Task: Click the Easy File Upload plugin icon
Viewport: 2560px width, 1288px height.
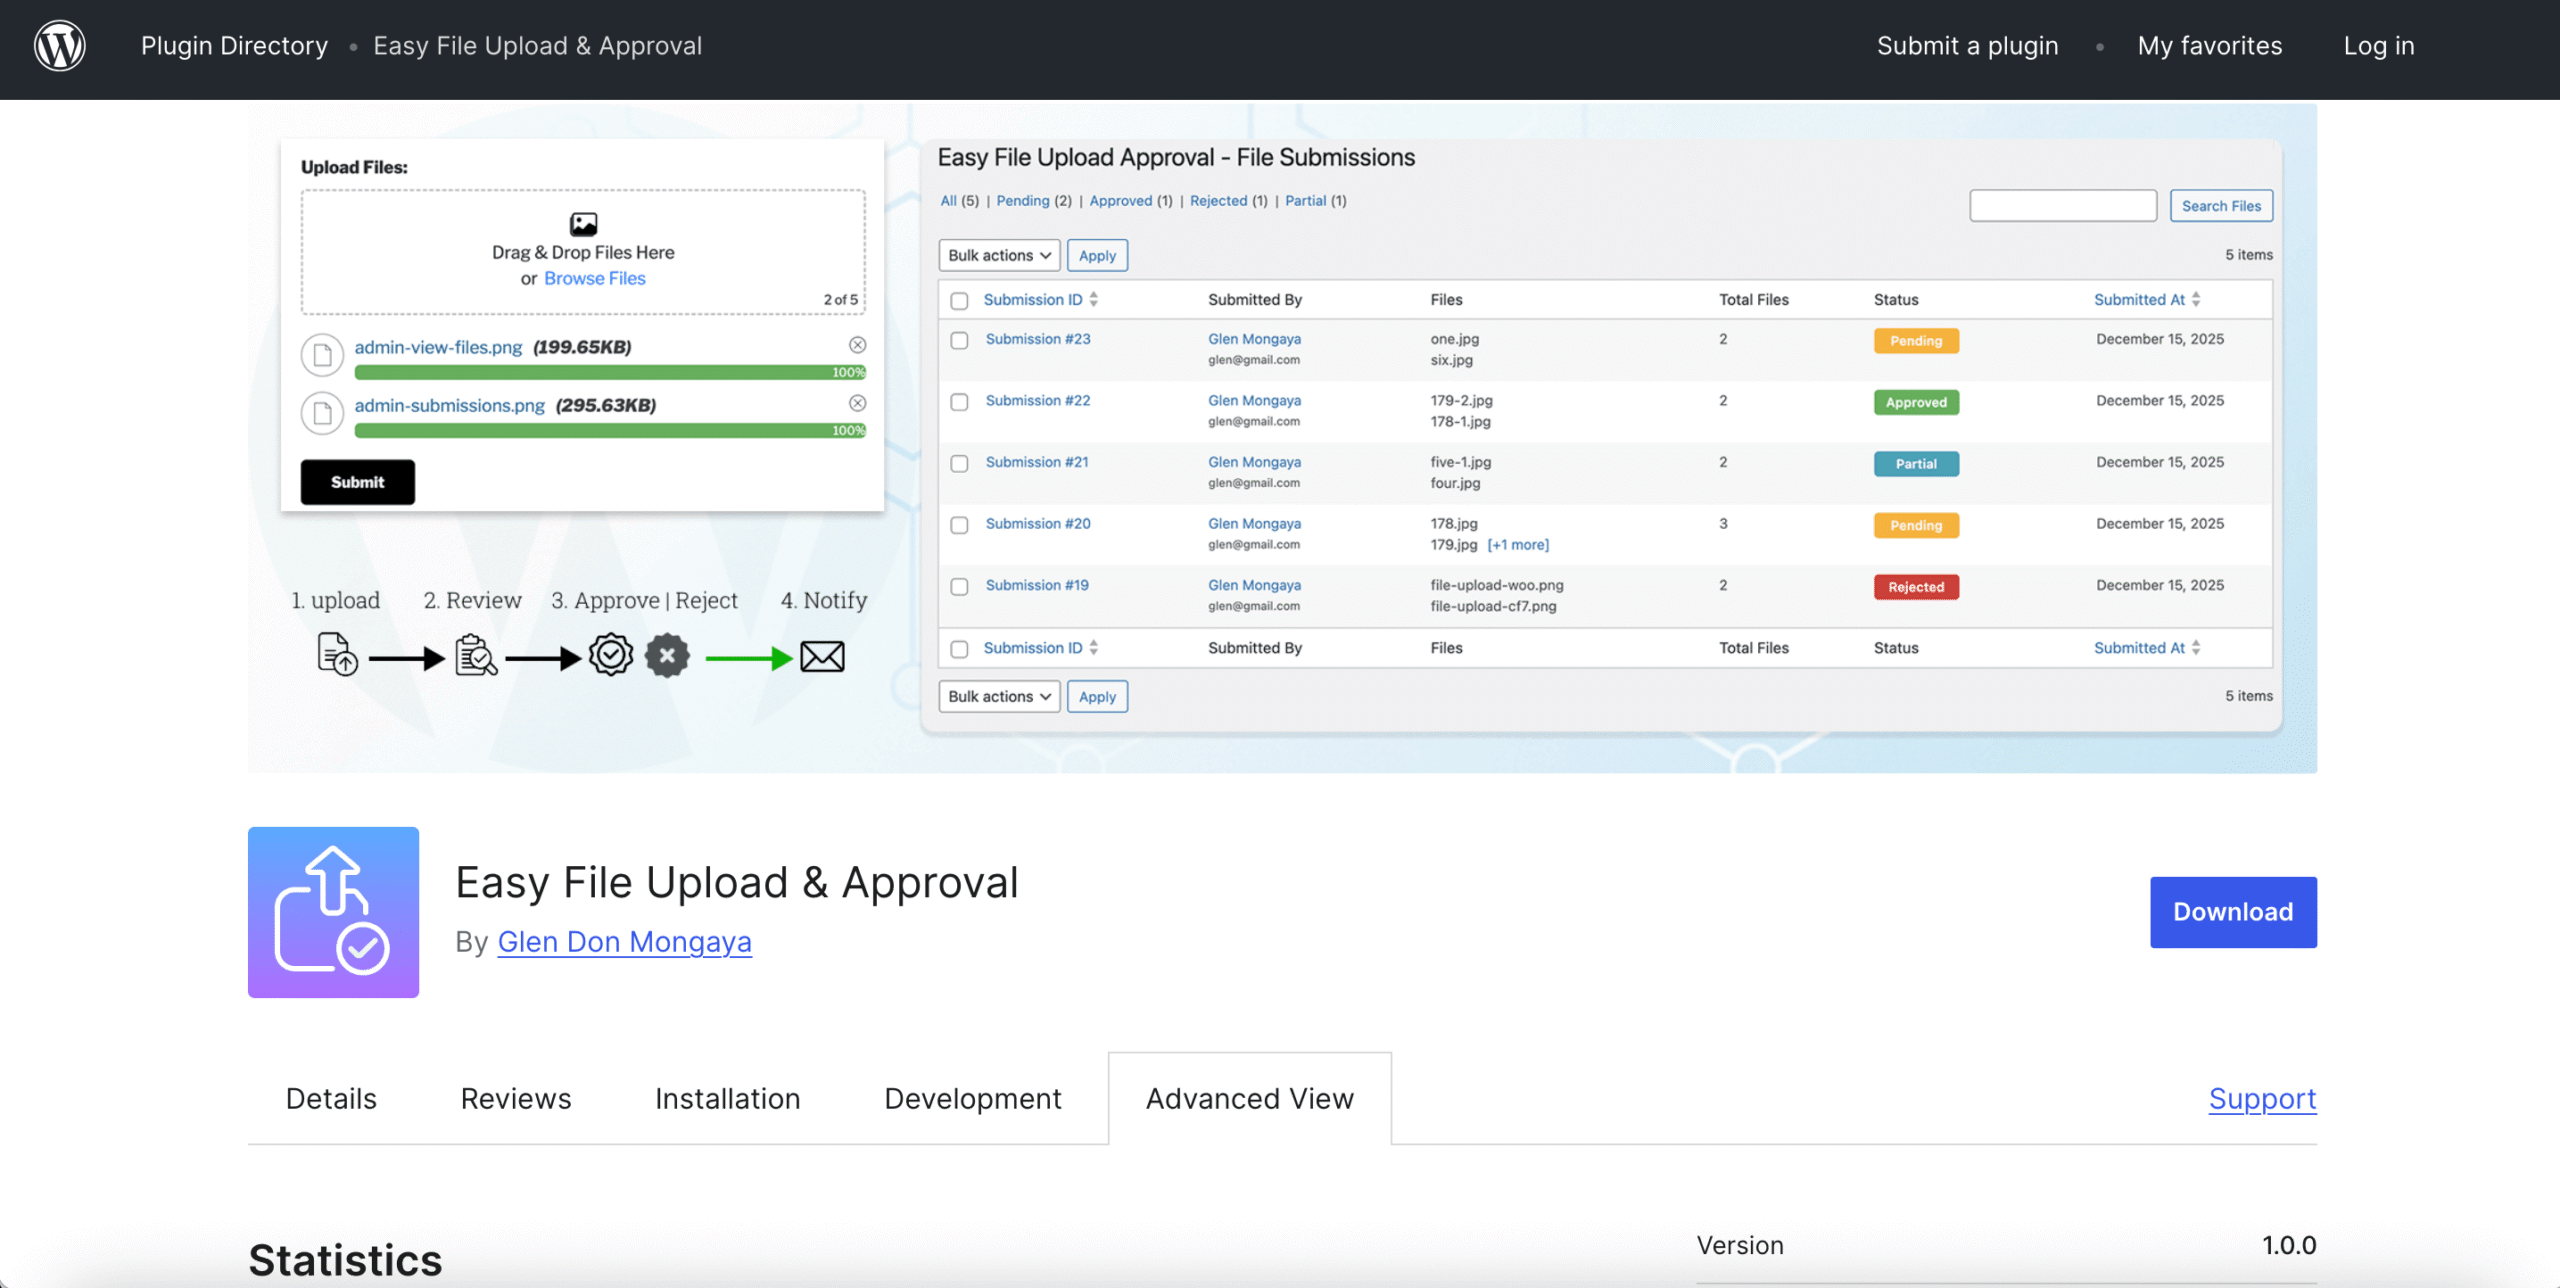Action: coord(333,911)
